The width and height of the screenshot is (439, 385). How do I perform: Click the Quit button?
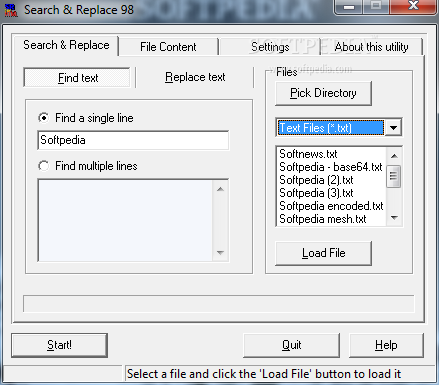coord(291,345)
